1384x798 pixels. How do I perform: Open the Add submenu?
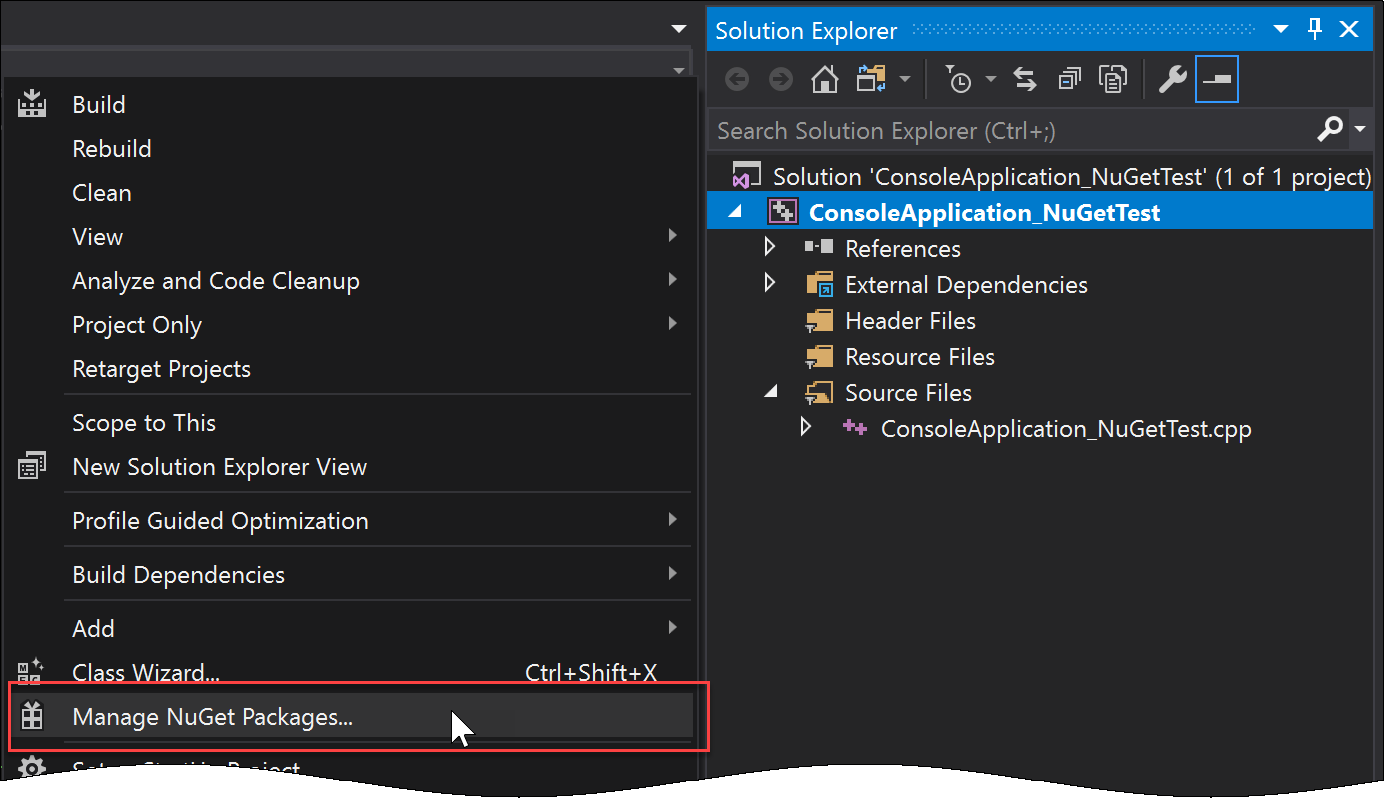pyautogui.click(x=94, y=629)
